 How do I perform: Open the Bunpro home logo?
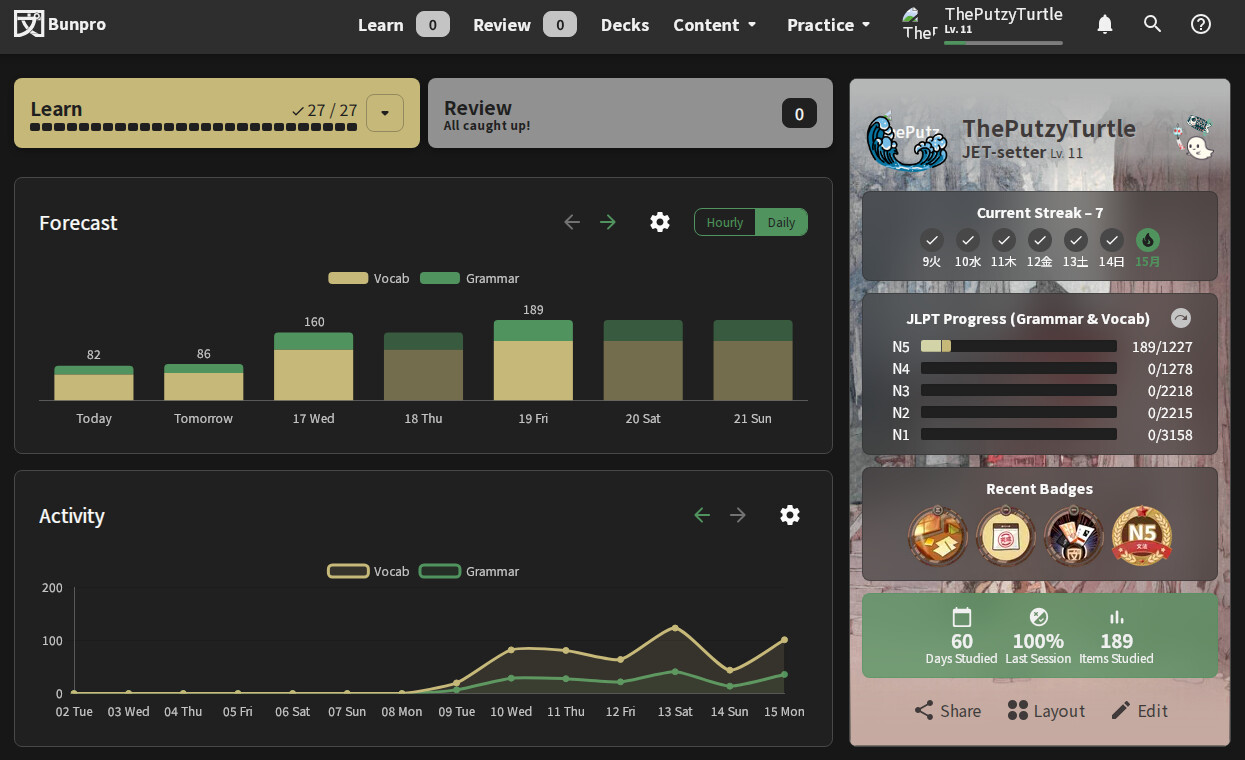point(60,24)
